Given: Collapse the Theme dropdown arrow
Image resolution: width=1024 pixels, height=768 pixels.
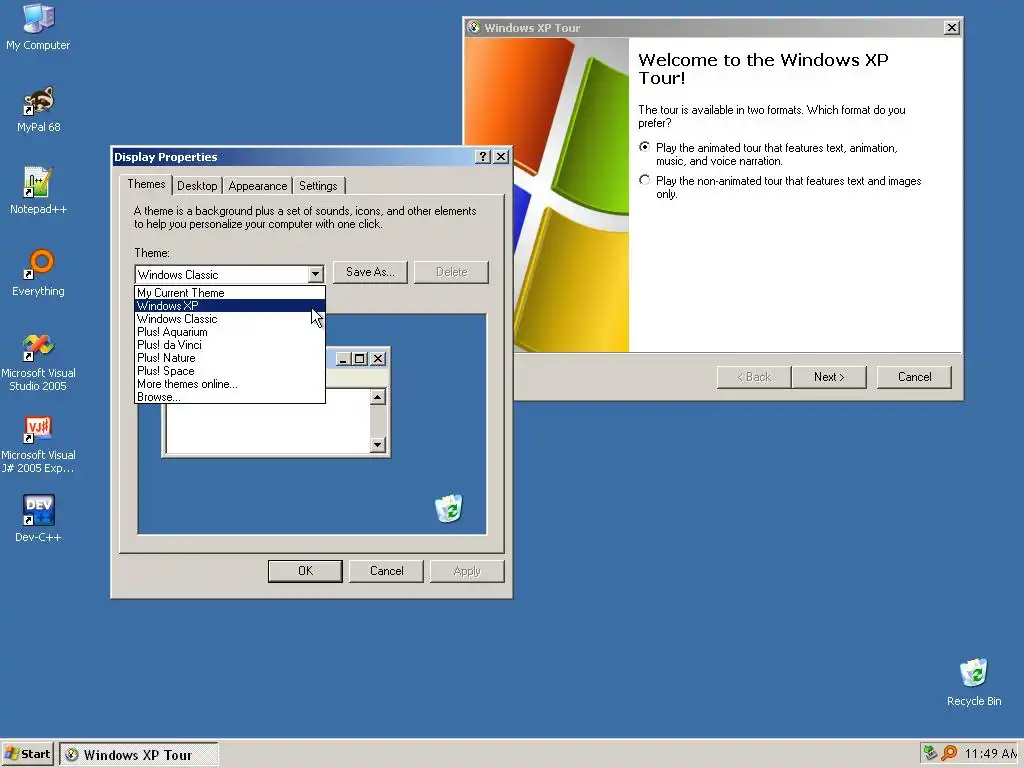Looking at the screenshot, I should tap(315, 274).
